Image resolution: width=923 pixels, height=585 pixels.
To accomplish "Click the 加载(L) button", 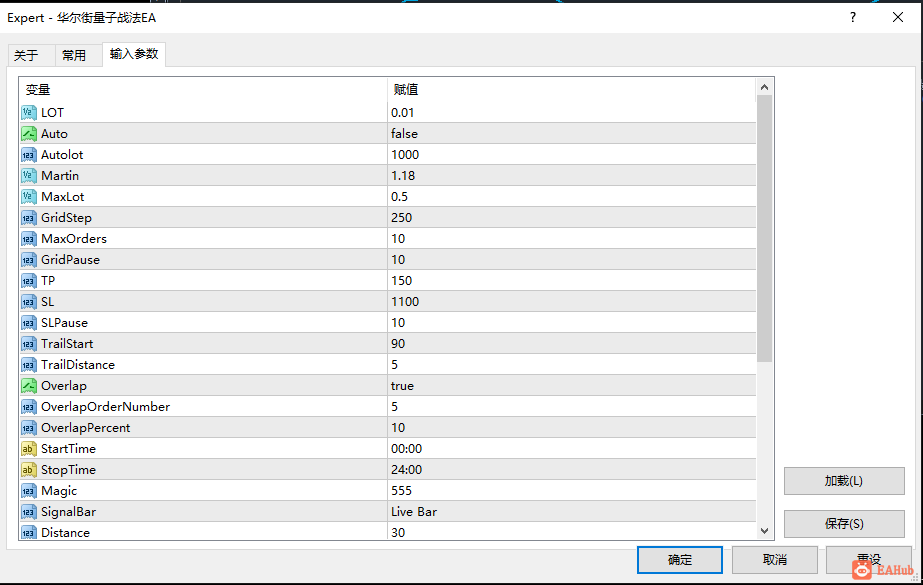I will point(844,481).
